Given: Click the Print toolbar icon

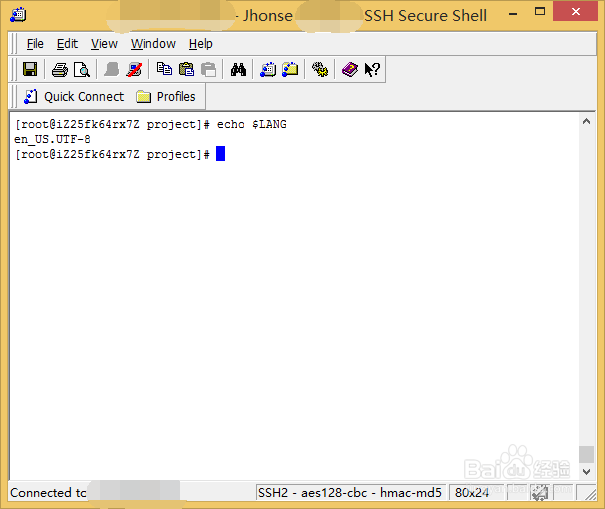Looking at the screenshot, I should coord(59,70).
